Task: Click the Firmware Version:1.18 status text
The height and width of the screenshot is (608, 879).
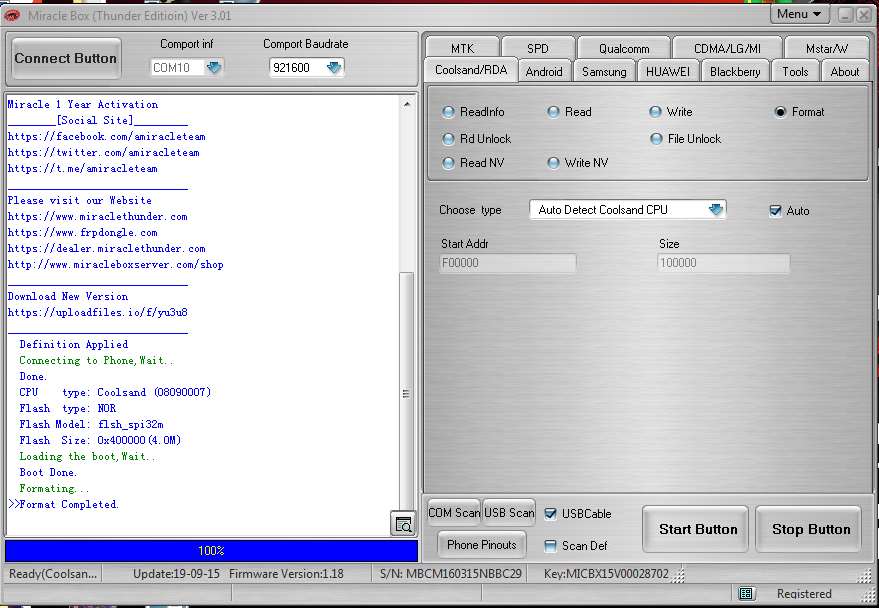Action: [286, 574]
